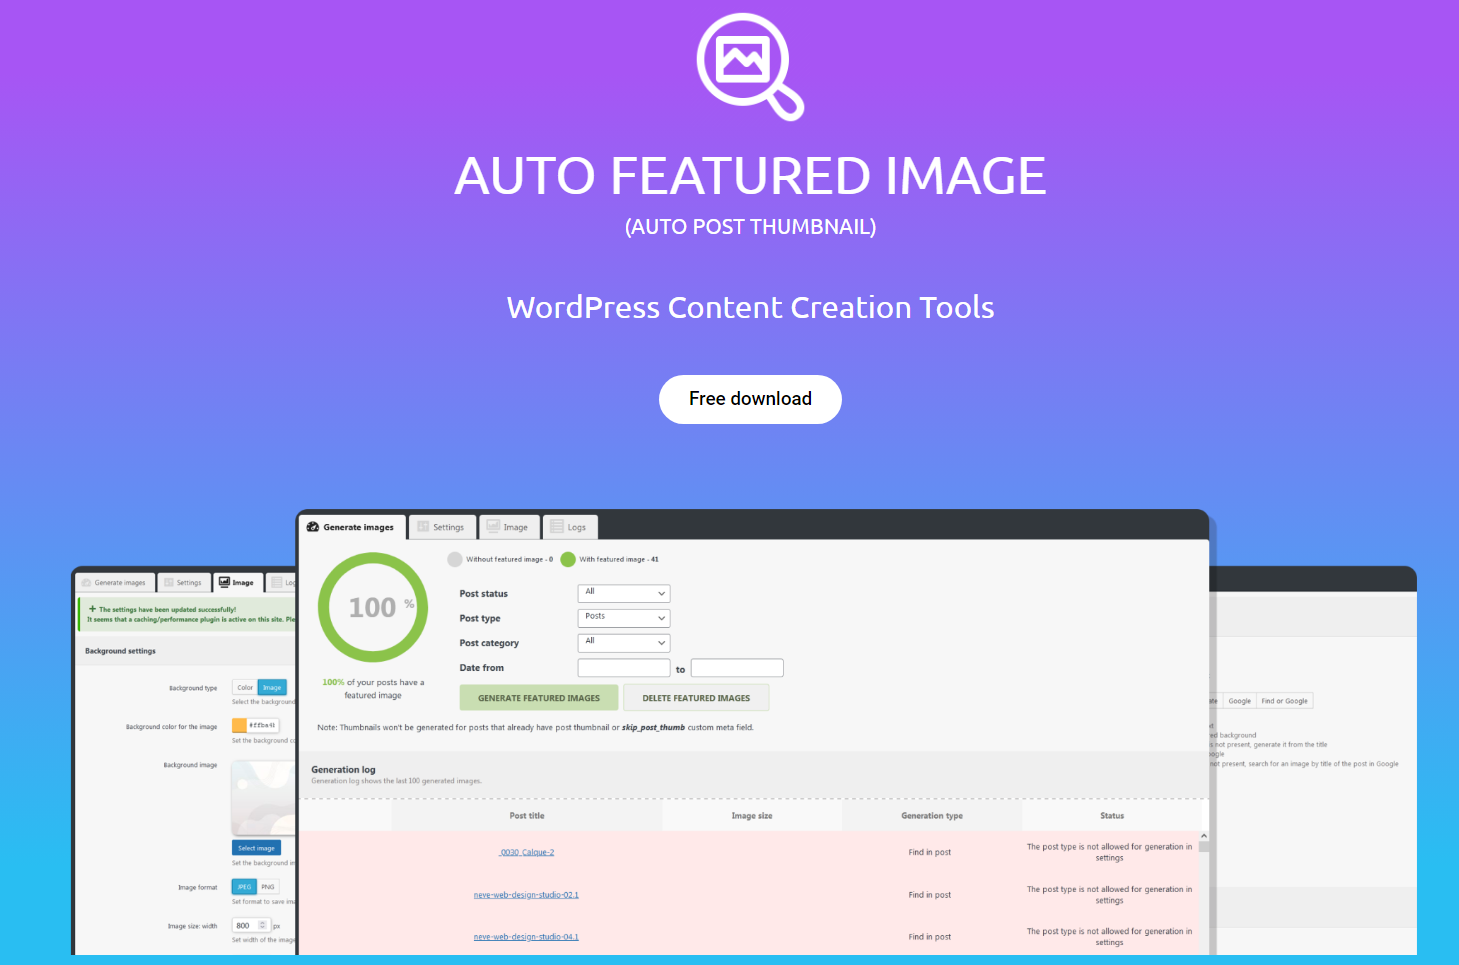
Task: Open the neve-web-design-studio-02.1 post link
Action: coord(527,895)
